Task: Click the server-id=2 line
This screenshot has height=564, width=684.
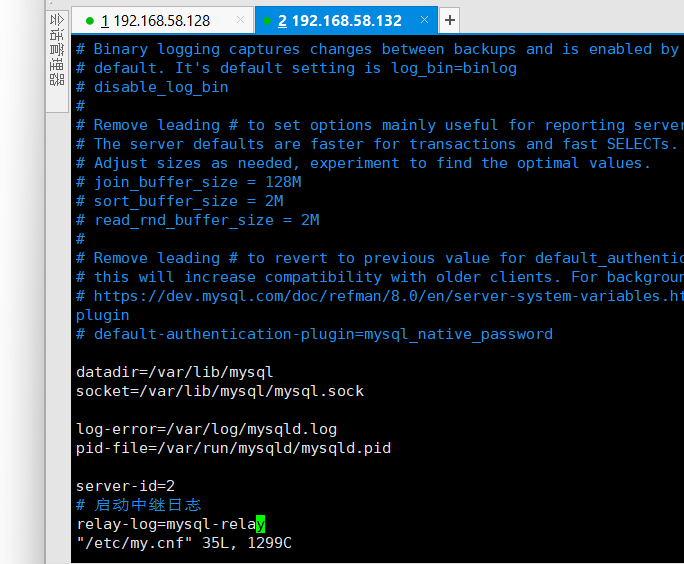Action: 126,485
